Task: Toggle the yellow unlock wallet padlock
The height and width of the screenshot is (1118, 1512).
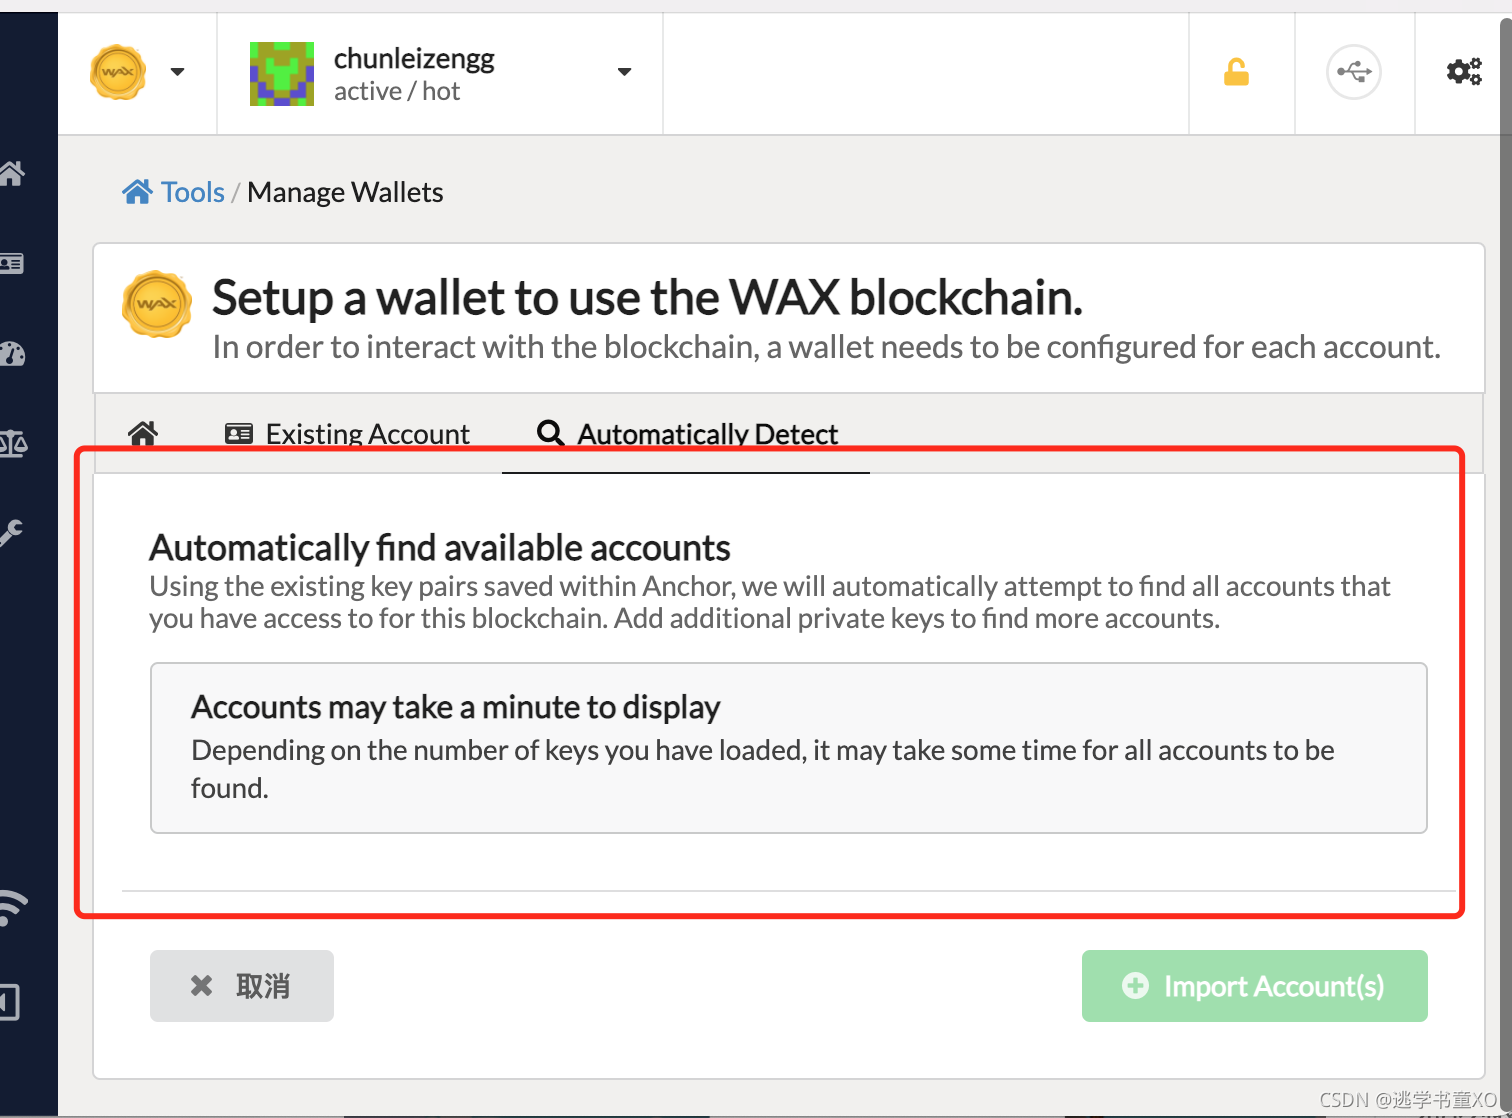Action: 1236,72
